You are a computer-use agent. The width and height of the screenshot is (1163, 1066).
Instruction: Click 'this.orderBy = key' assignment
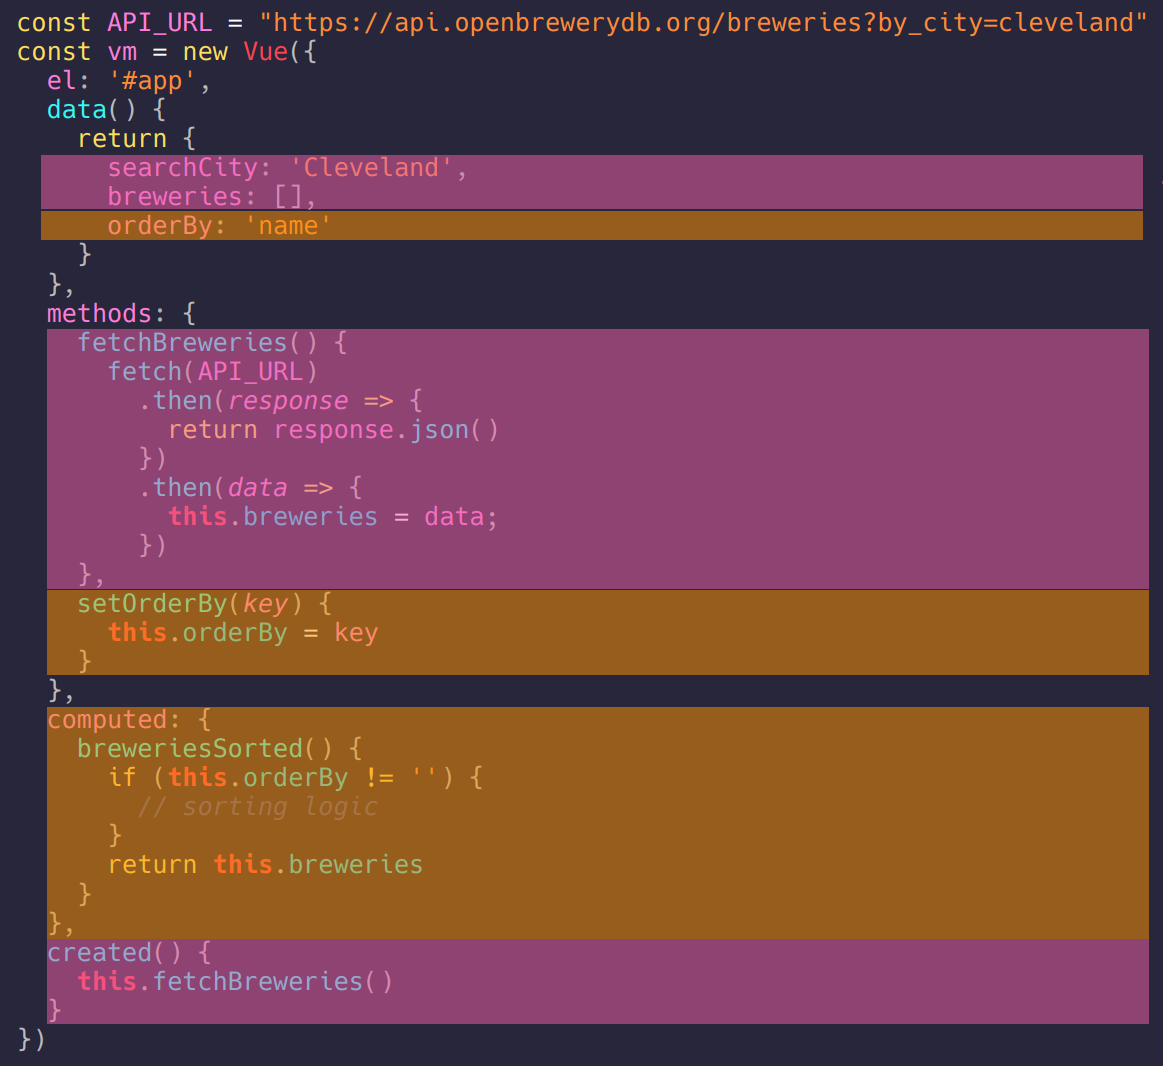tap(243, 633)
